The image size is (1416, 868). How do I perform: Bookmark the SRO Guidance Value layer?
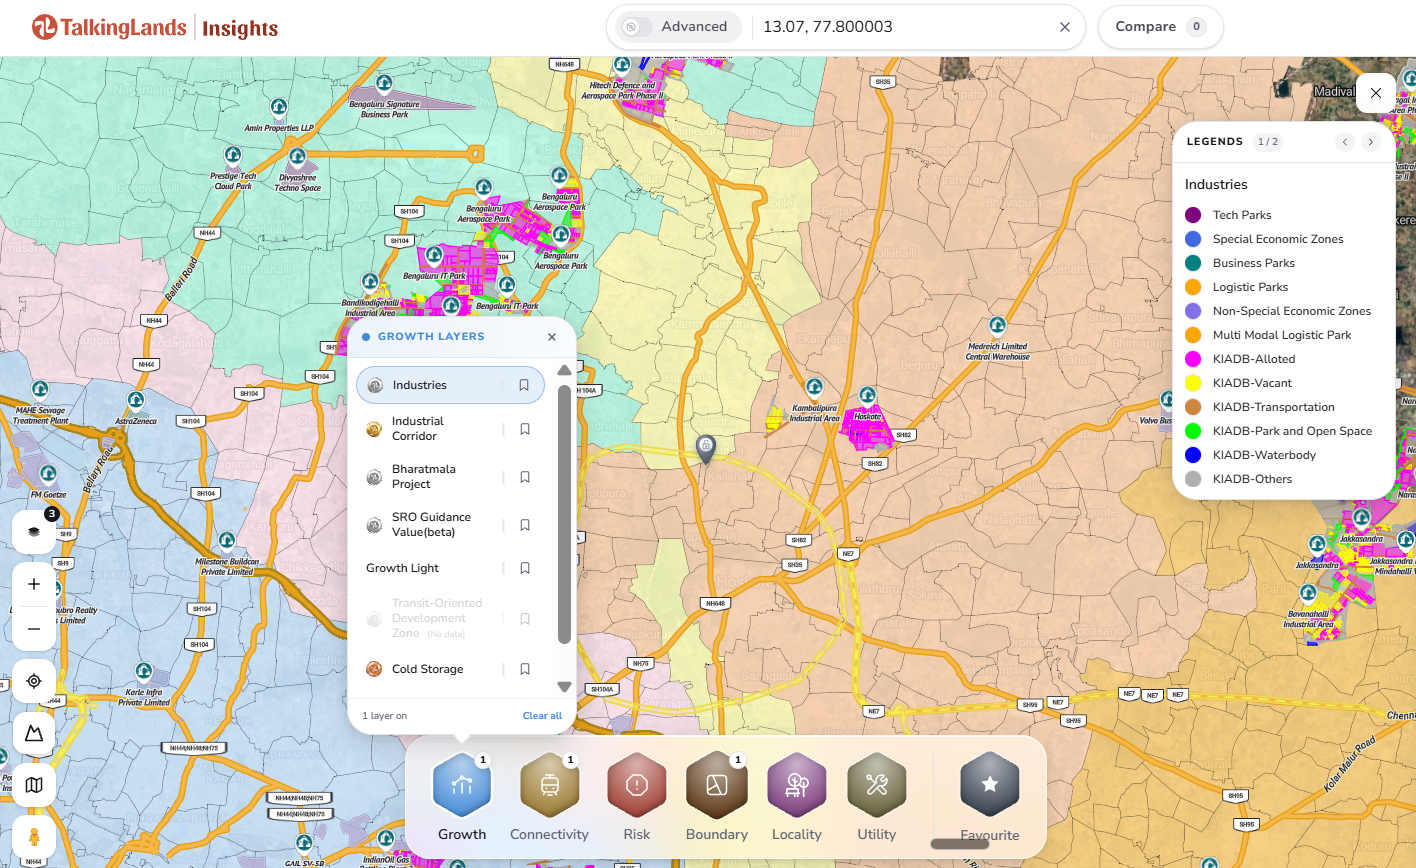pos(525,525)
